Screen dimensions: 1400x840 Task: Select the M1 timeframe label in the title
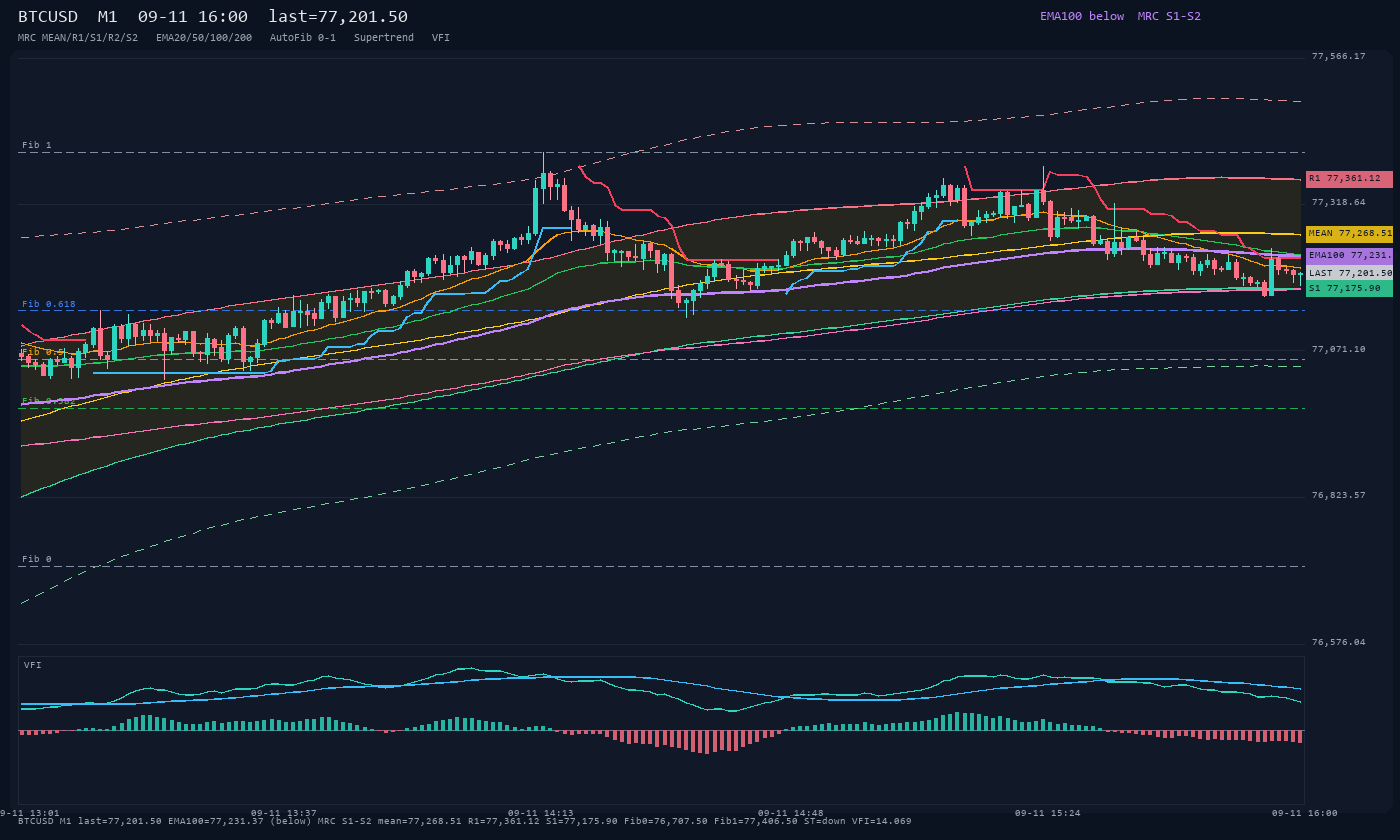coord(107,17)
